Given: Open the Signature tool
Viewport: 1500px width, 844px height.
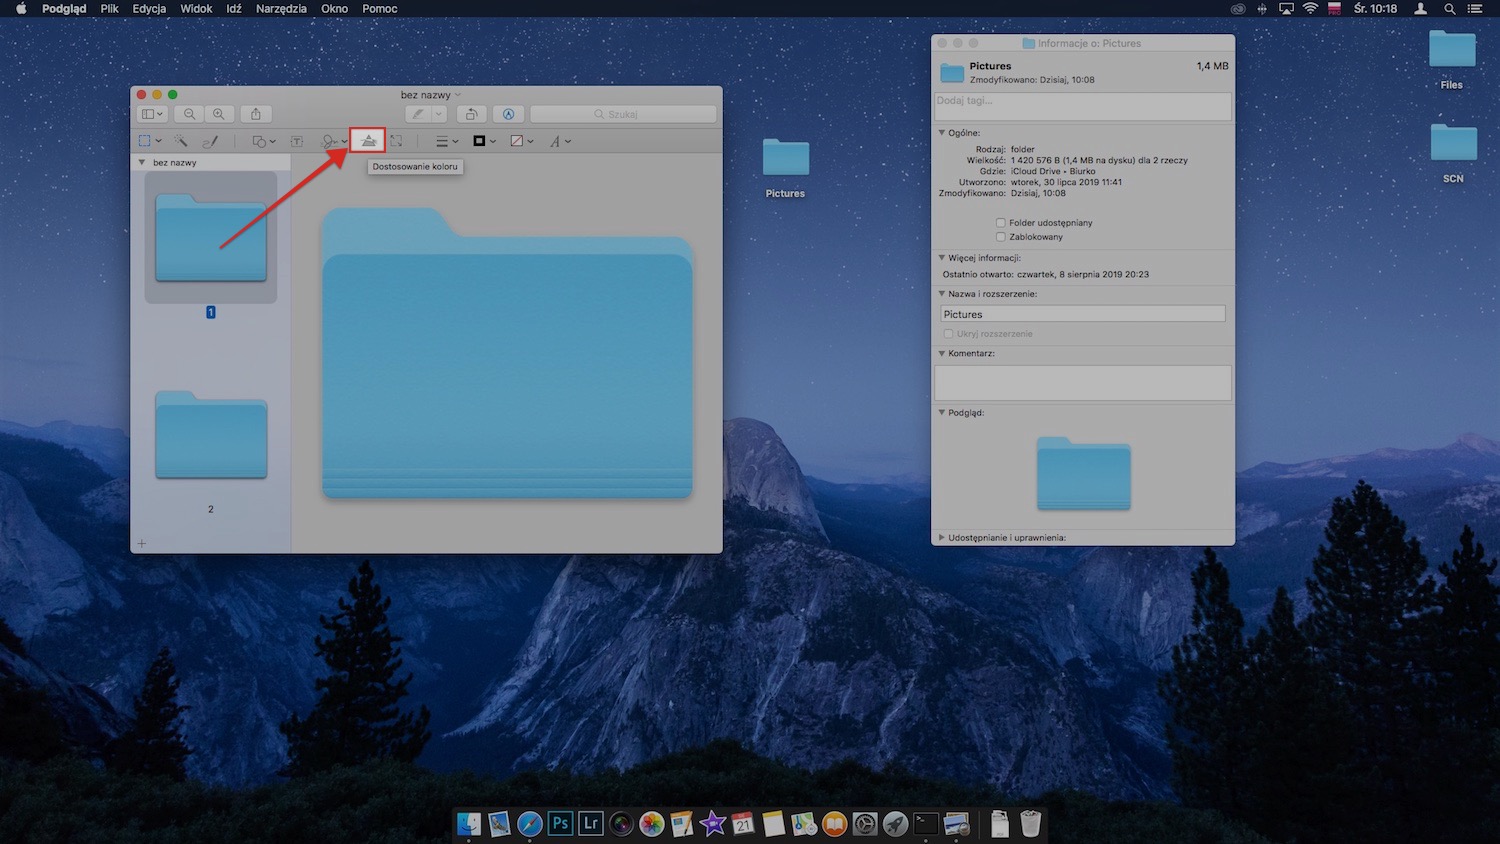Looking at the screenshot, I should pos(330,140).
